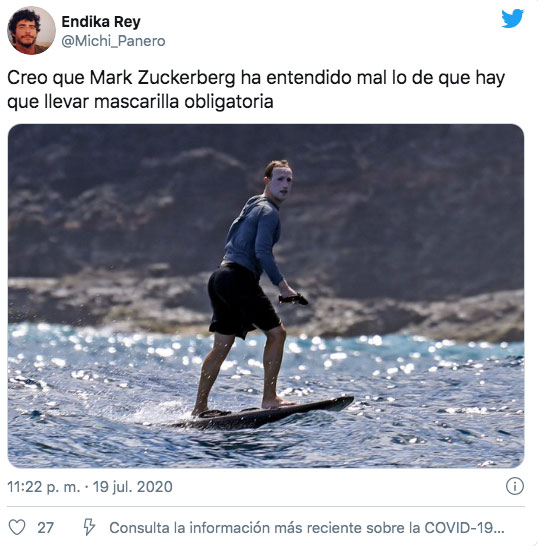Select the words 'Mark Zuckerberg' in tweet
538x546 pixels.
pos(163,78)
